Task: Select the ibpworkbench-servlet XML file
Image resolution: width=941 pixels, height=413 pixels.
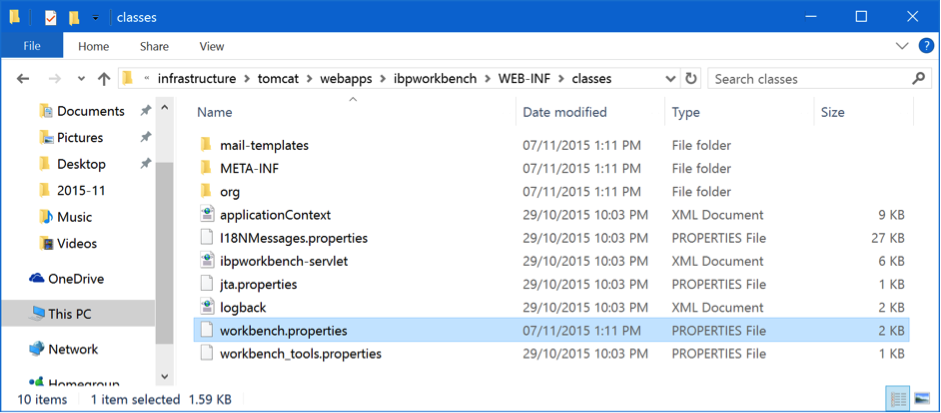Action: [x=284, y=261]
